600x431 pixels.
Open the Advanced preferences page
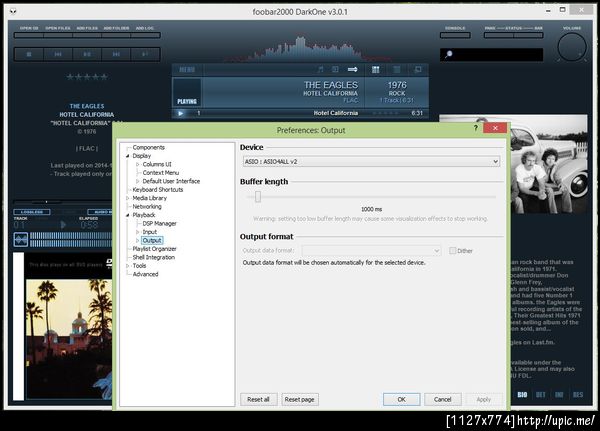pos(145,274)
